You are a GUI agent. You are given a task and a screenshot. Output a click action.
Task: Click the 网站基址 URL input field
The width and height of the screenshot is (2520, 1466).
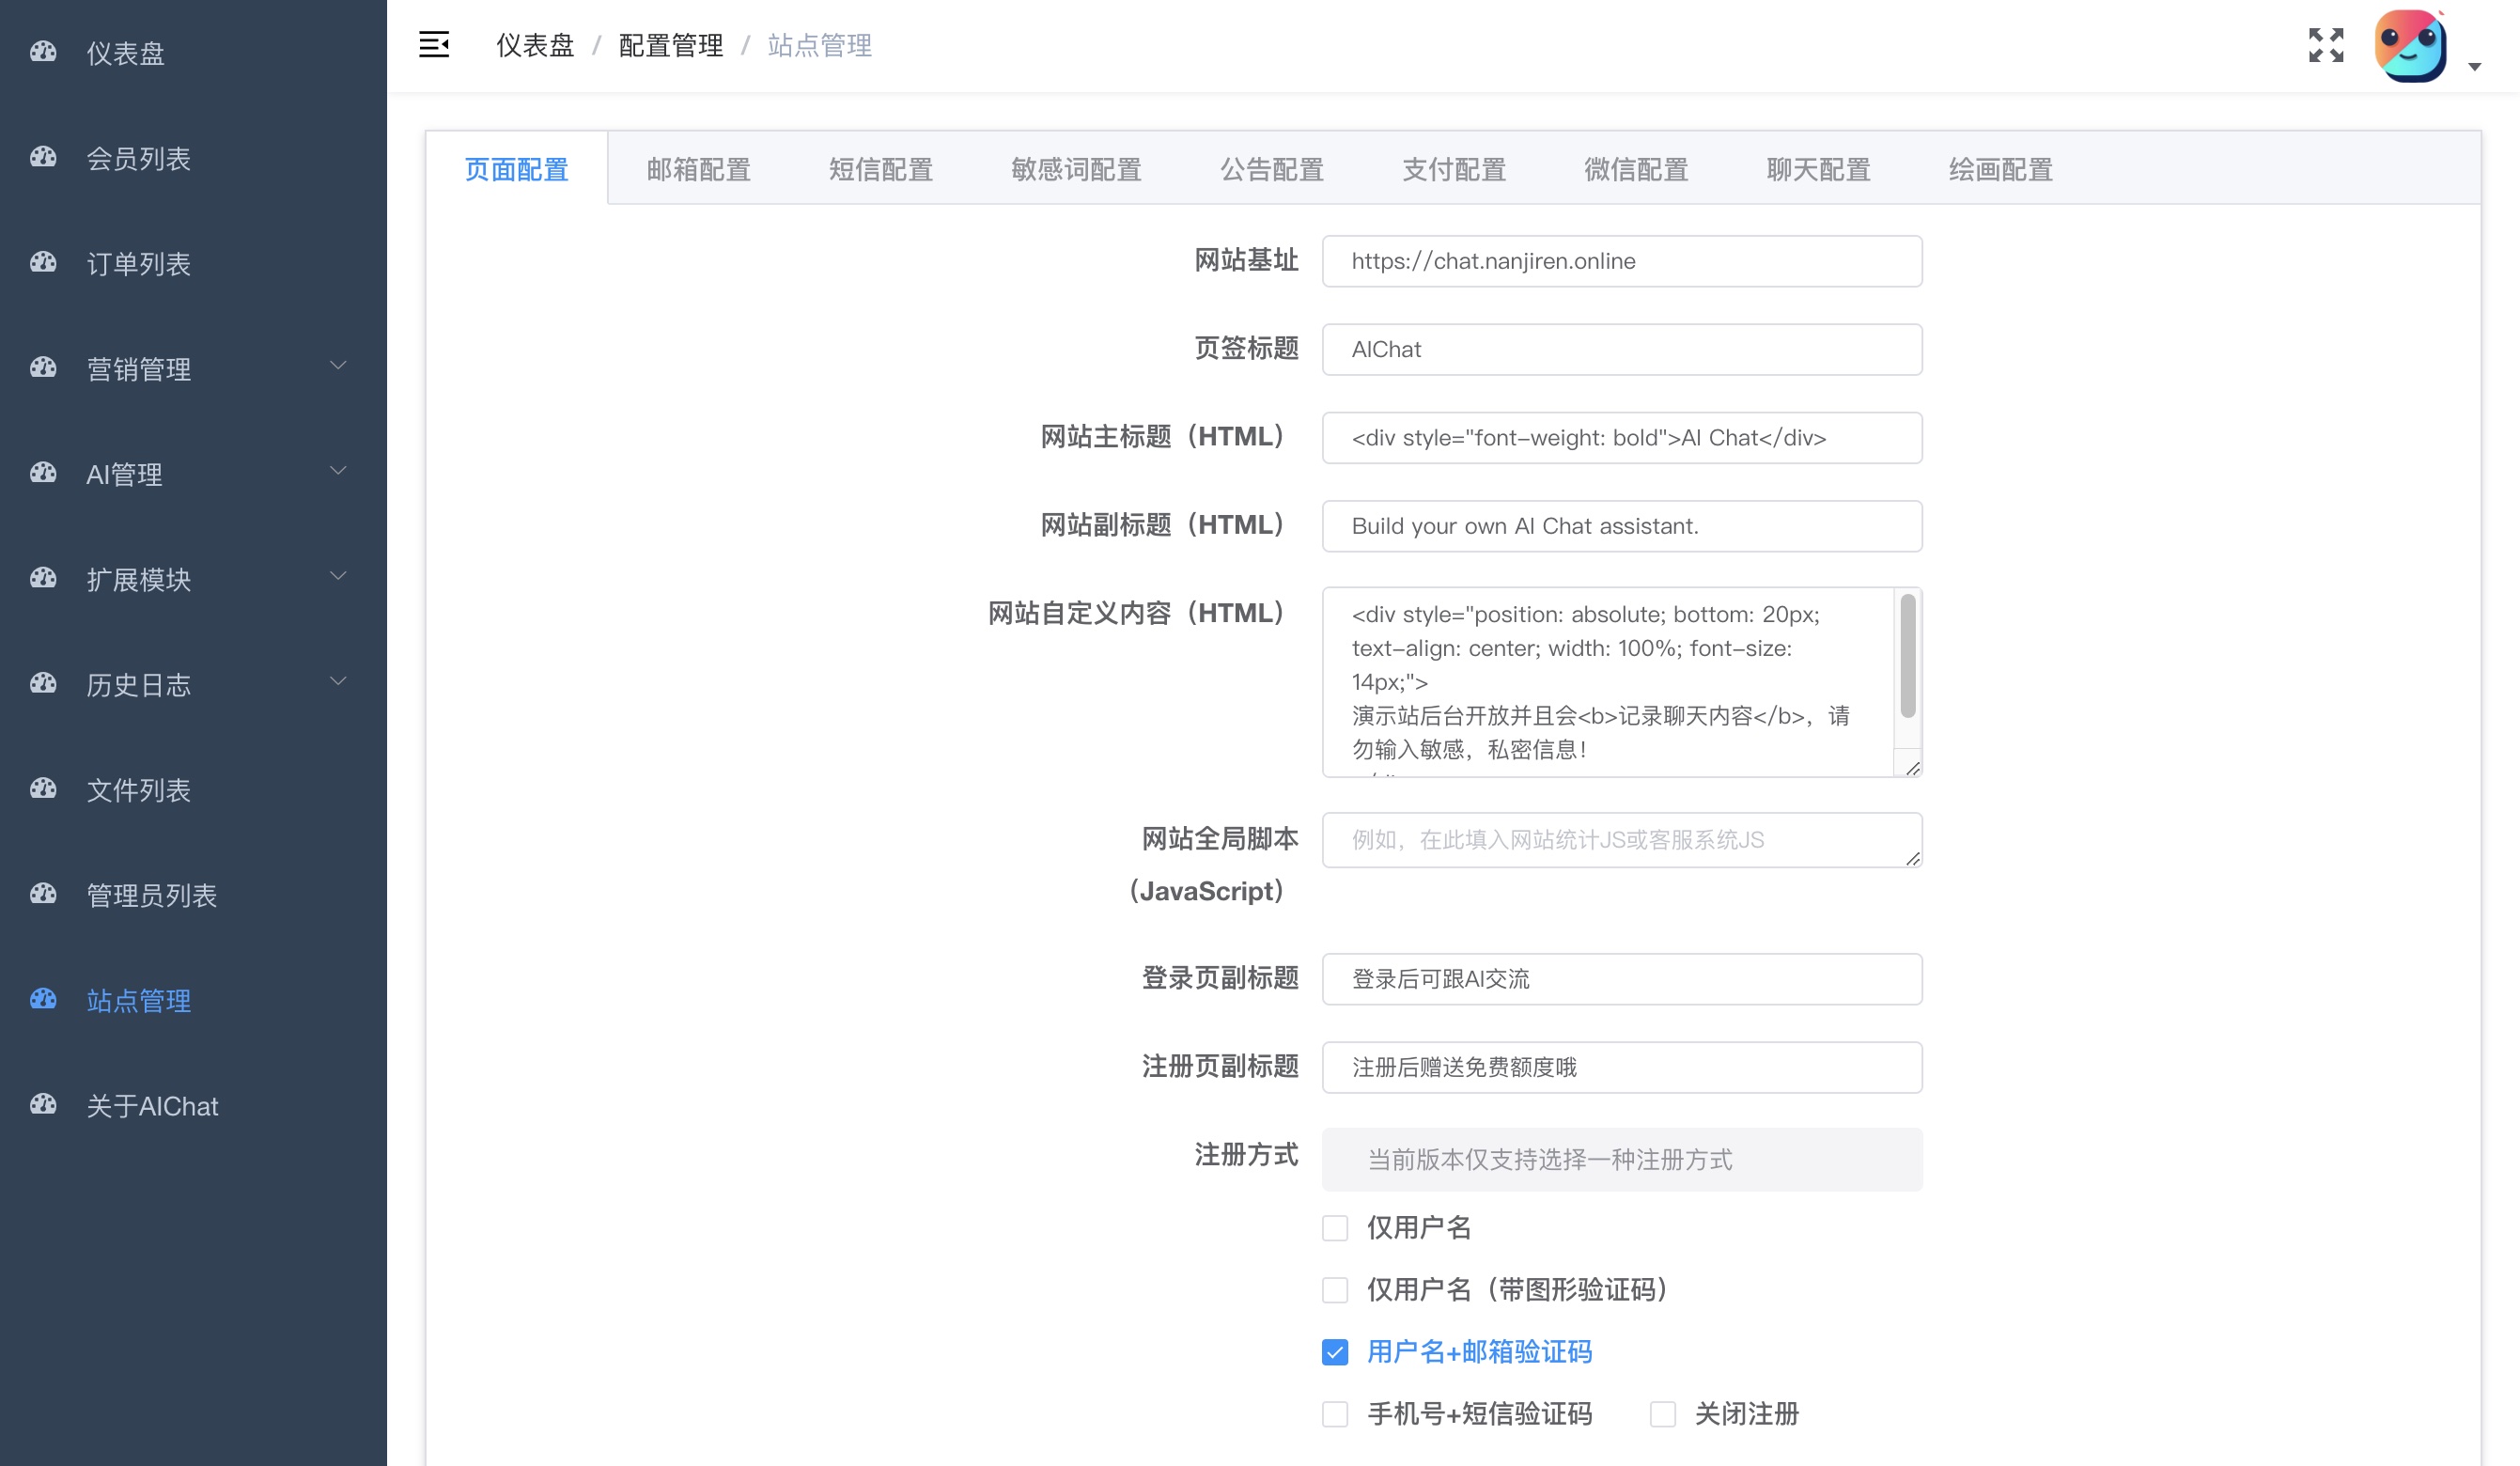click(x=1621, y=261)
